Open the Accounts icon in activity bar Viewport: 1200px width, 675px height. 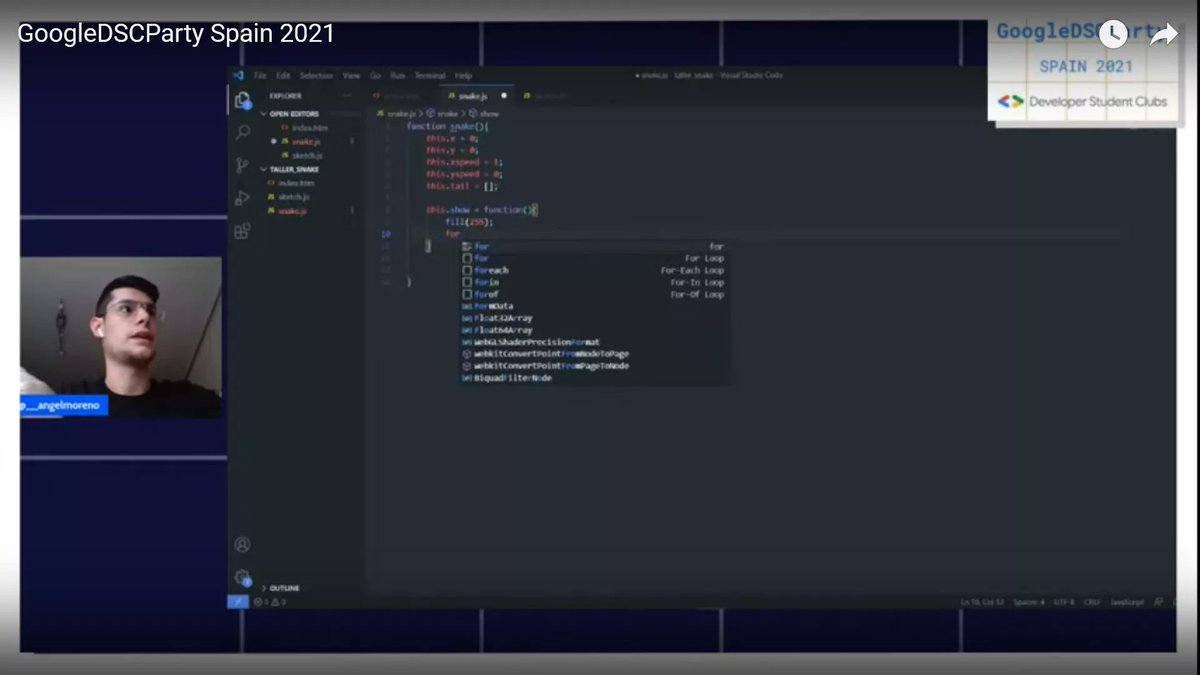[242, 545]
